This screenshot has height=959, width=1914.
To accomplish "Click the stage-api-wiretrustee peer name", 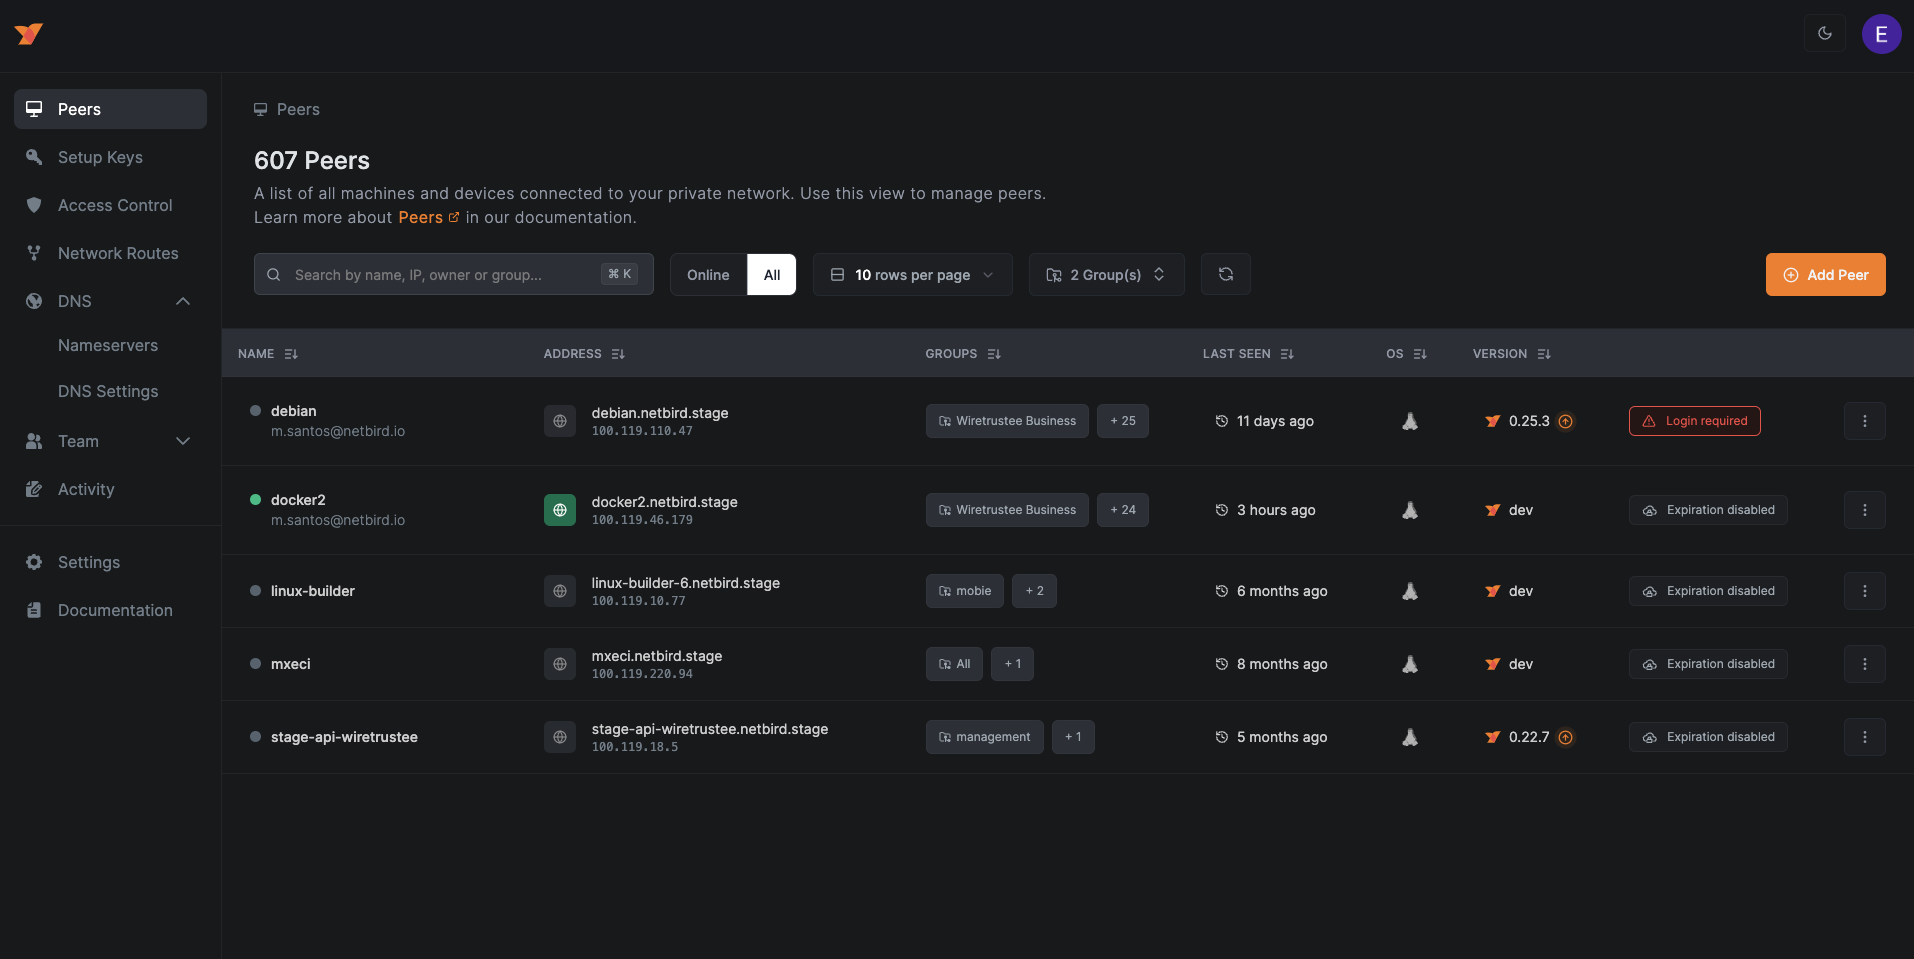I will (344, 737).
